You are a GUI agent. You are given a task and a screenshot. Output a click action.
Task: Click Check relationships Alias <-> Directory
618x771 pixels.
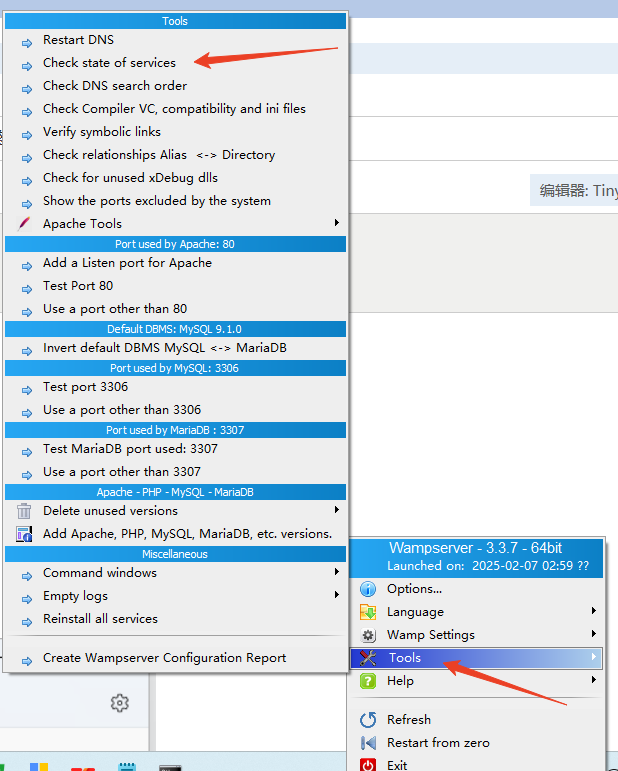click(176, 155)
